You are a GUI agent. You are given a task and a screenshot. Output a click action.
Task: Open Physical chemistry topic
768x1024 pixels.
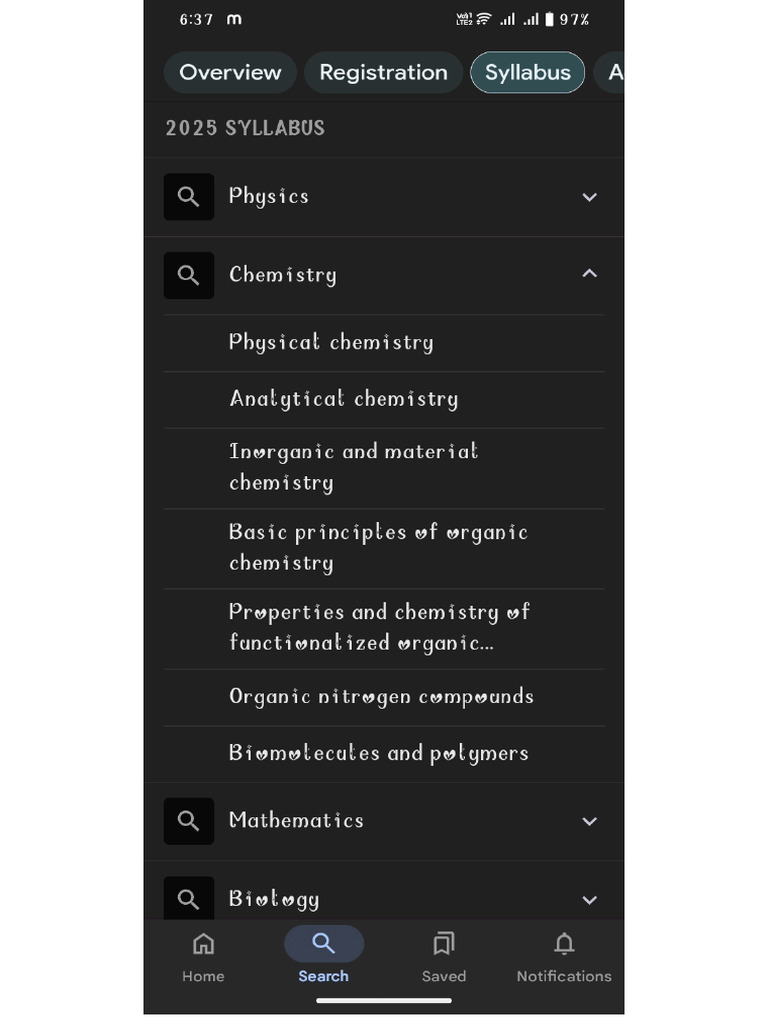[x=331, y=343]
